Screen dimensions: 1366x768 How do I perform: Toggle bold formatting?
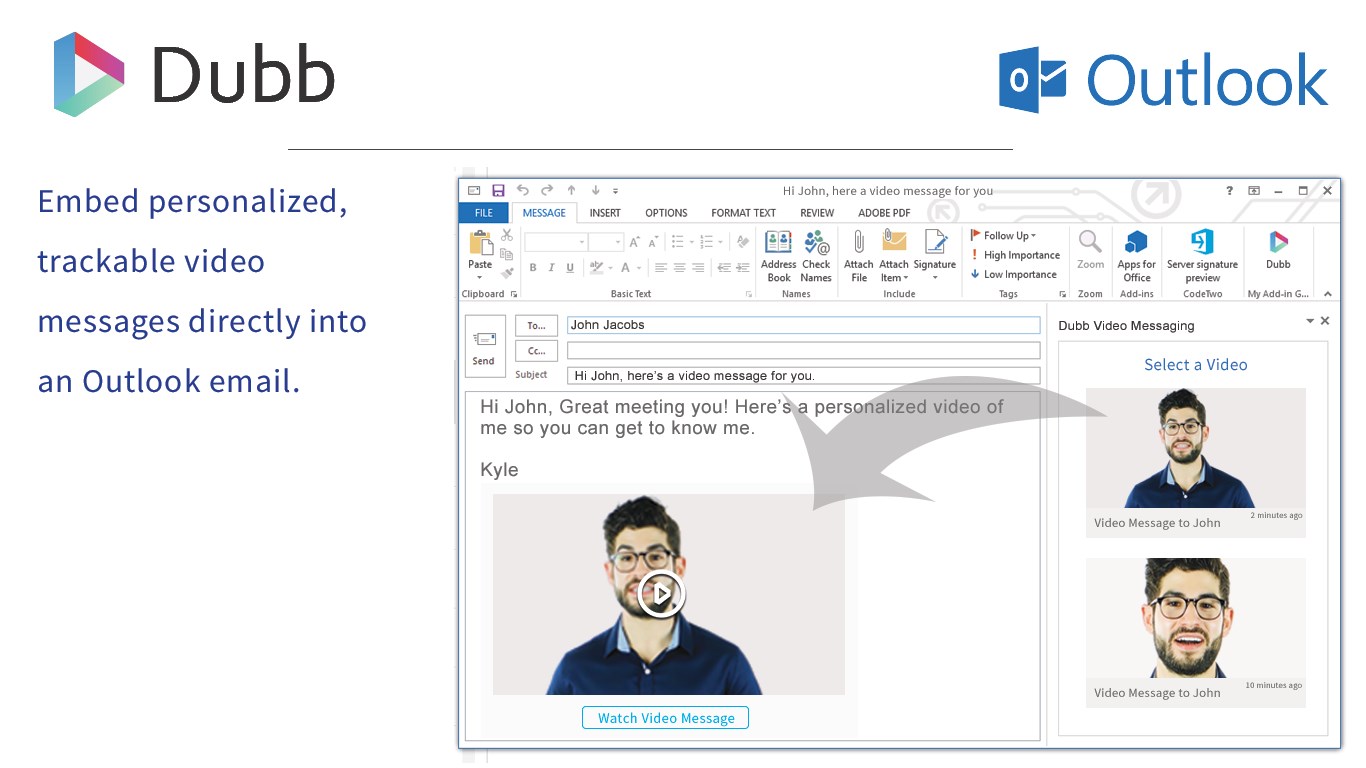pos(533,267)
